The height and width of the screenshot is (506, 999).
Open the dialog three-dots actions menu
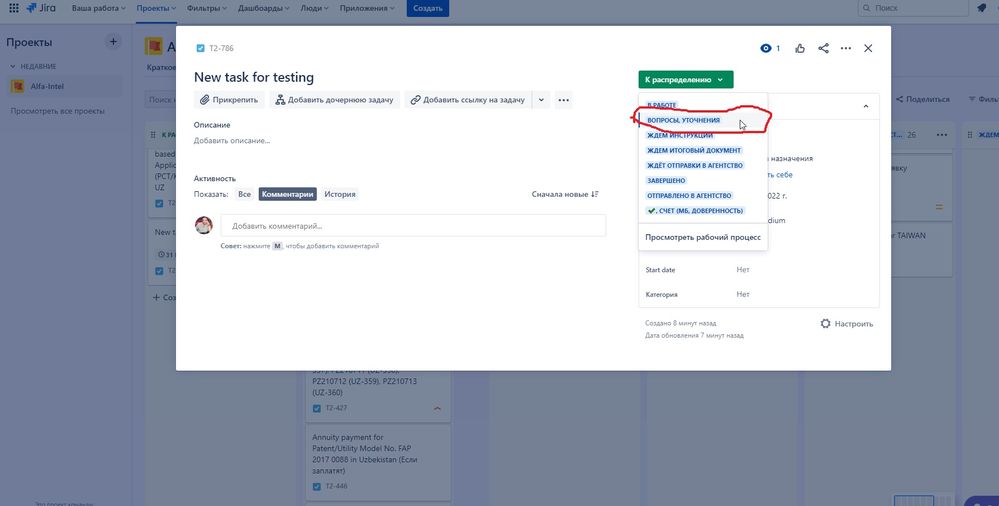845,48
